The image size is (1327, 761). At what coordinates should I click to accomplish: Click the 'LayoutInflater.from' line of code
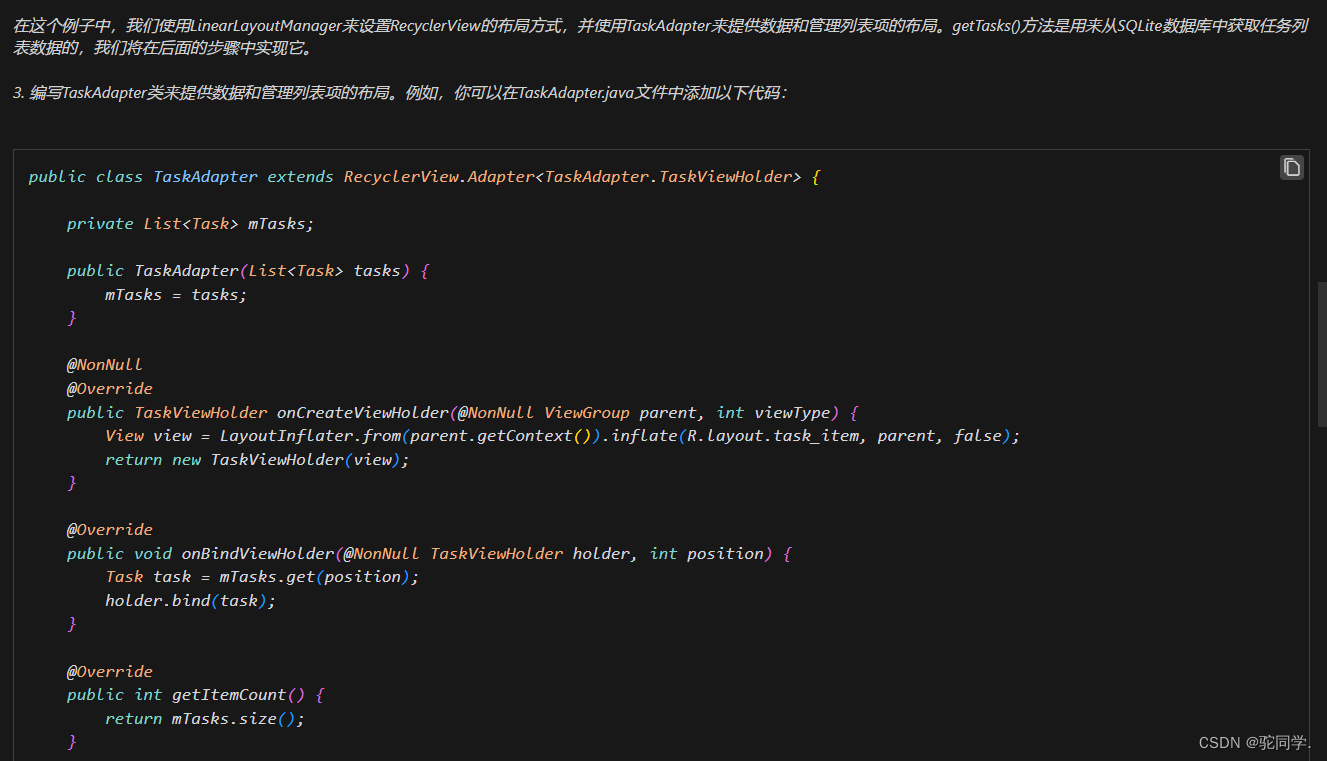(562, 436)
